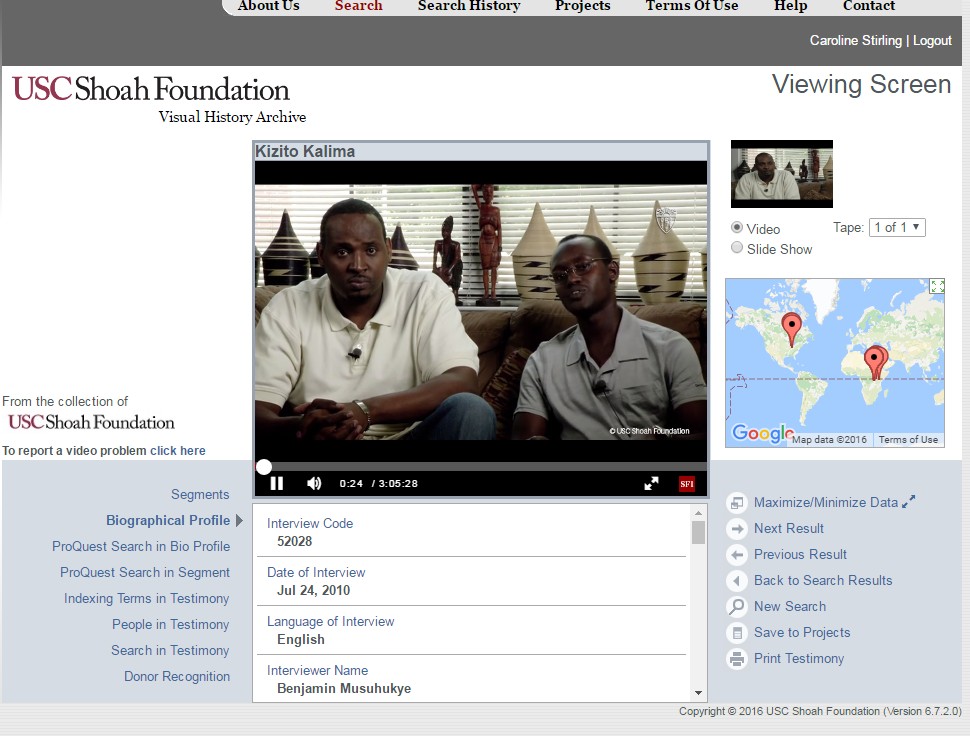Screen dimensions: 970x736
Task: Click the Save to Projects icon
Action: [737, 633]
